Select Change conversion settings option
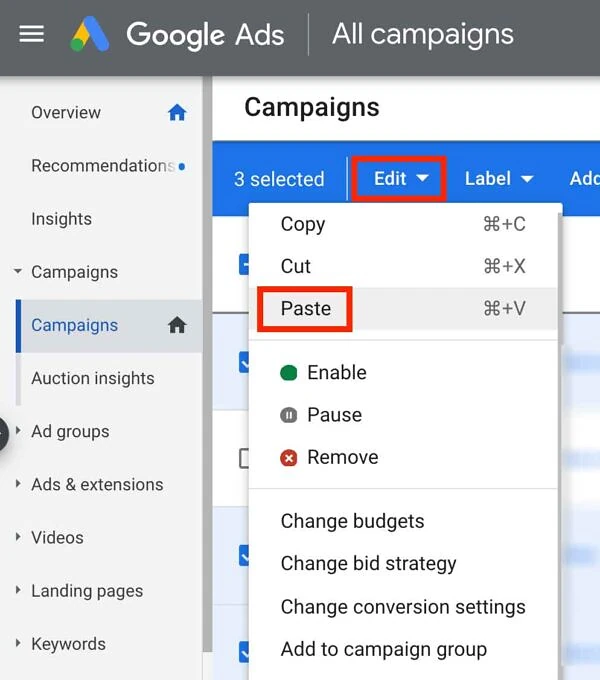 pyautogui.click(x=403, y=607)
